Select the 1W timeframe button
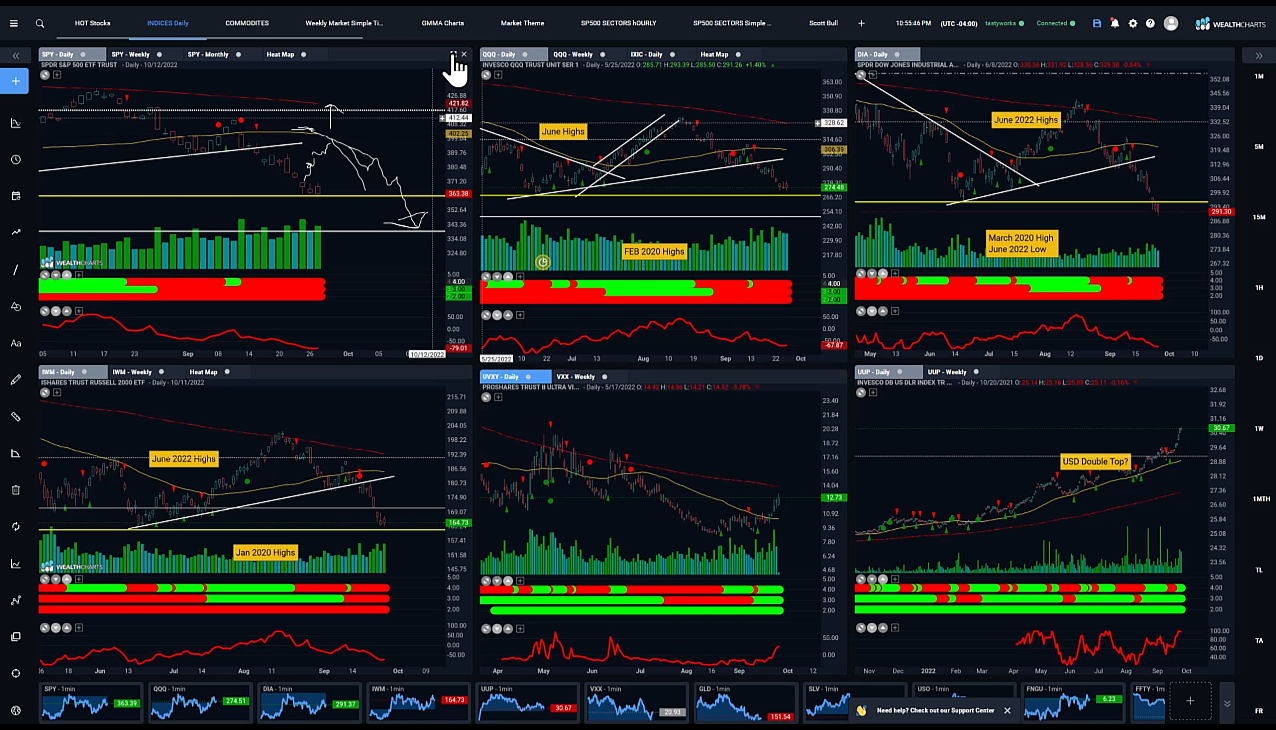1276x730 pixels. 1259,429
